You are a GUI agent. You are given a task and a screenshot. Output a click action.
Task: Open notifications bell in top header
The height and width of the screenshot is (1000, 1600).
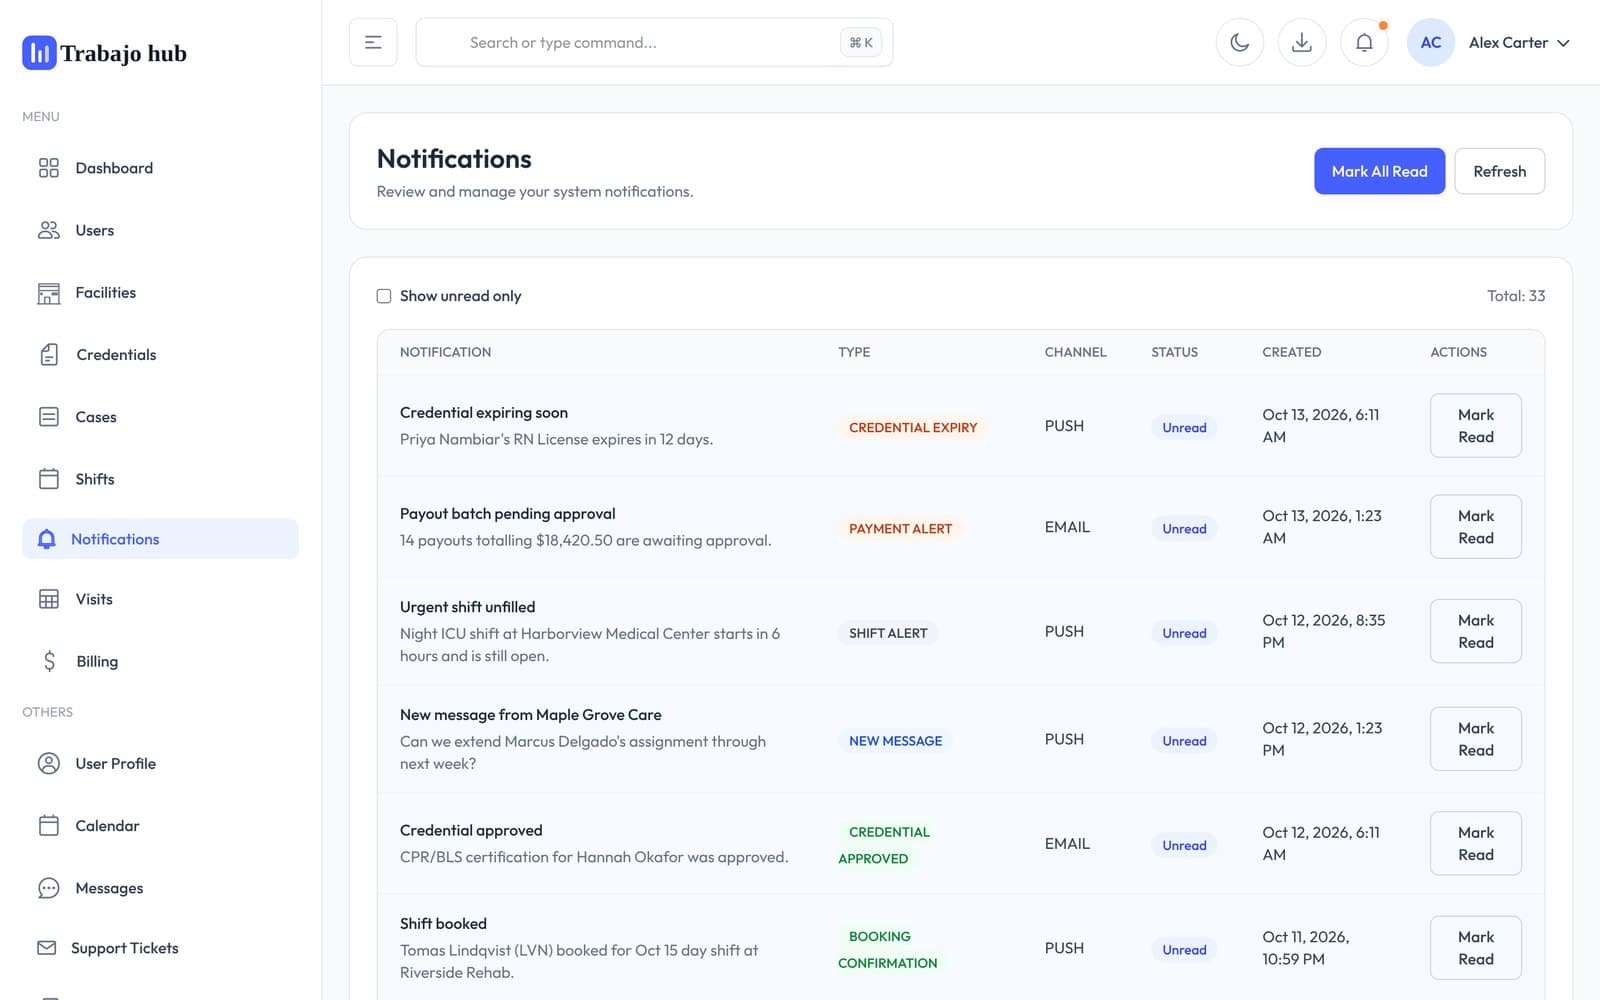tap(1364, 42)
